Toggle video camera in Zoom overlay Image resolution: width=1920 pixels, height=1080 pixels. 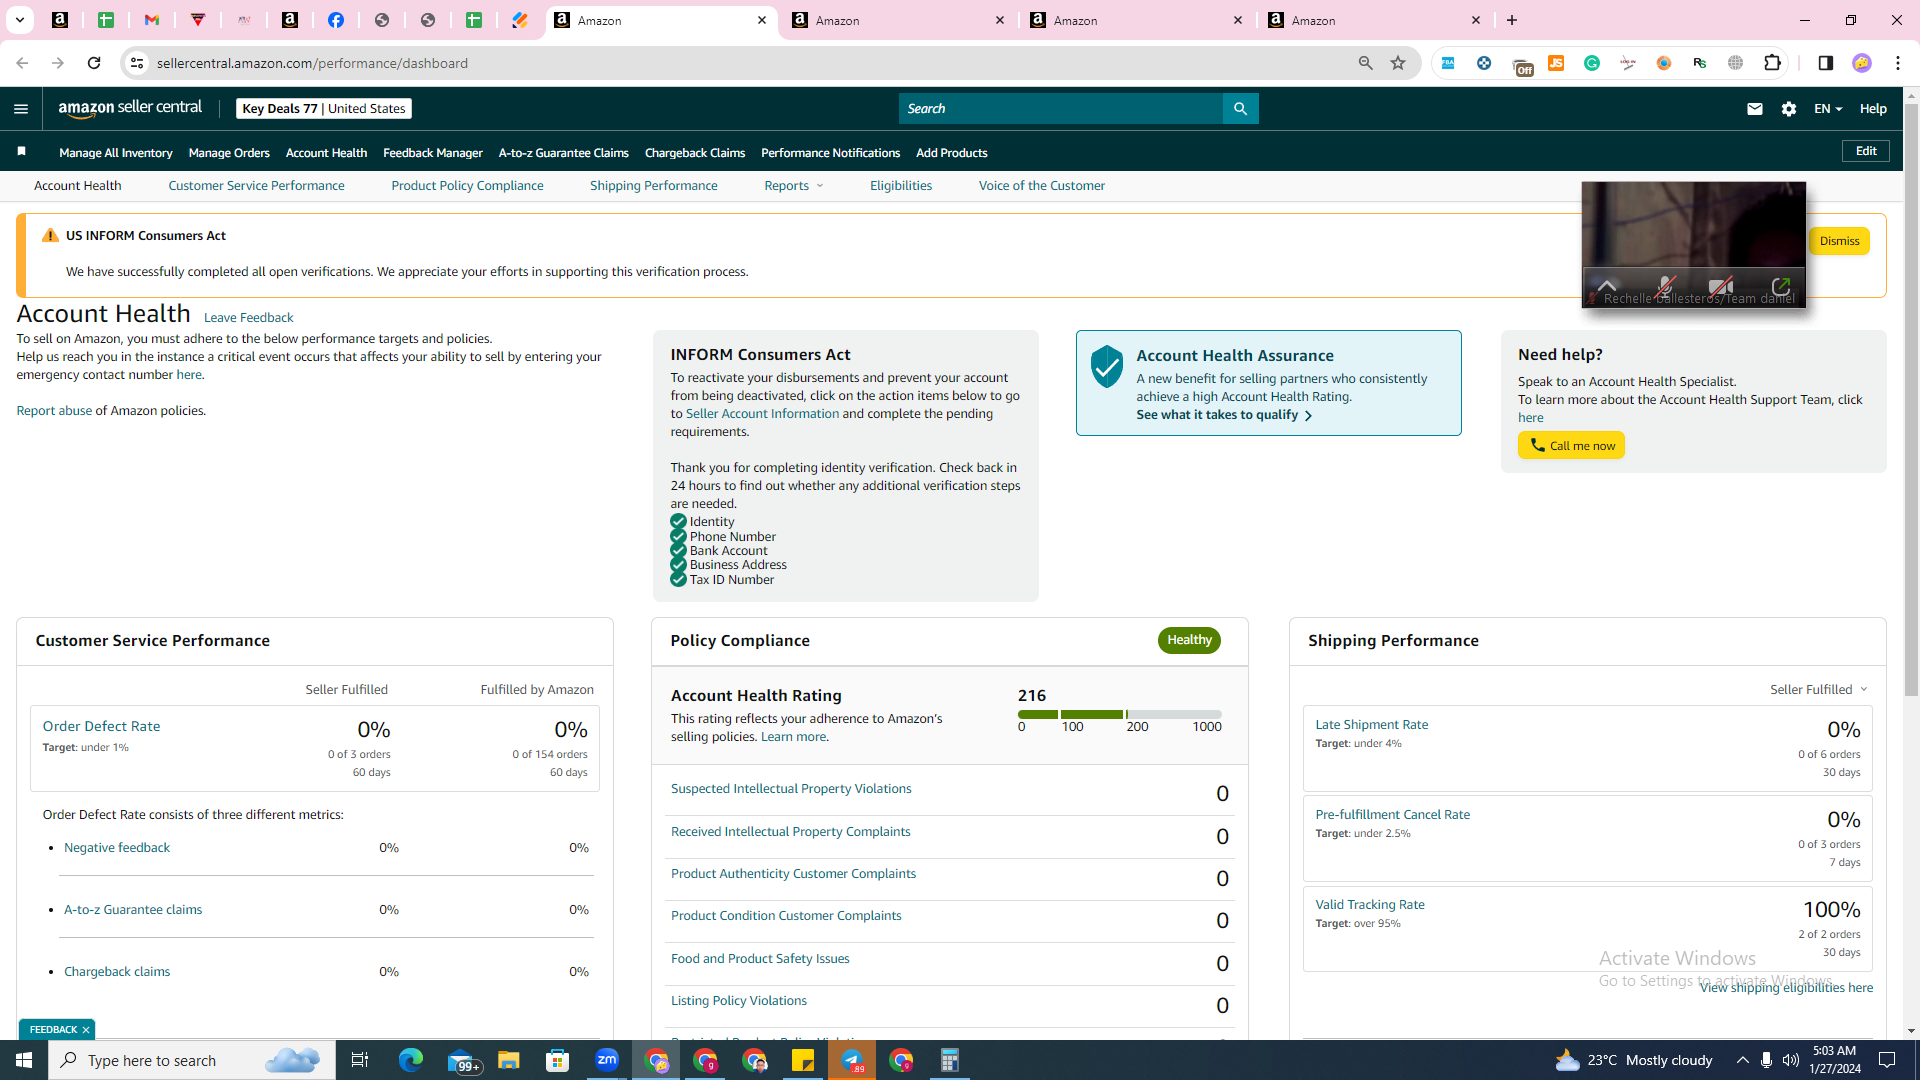pos(1721,287)
